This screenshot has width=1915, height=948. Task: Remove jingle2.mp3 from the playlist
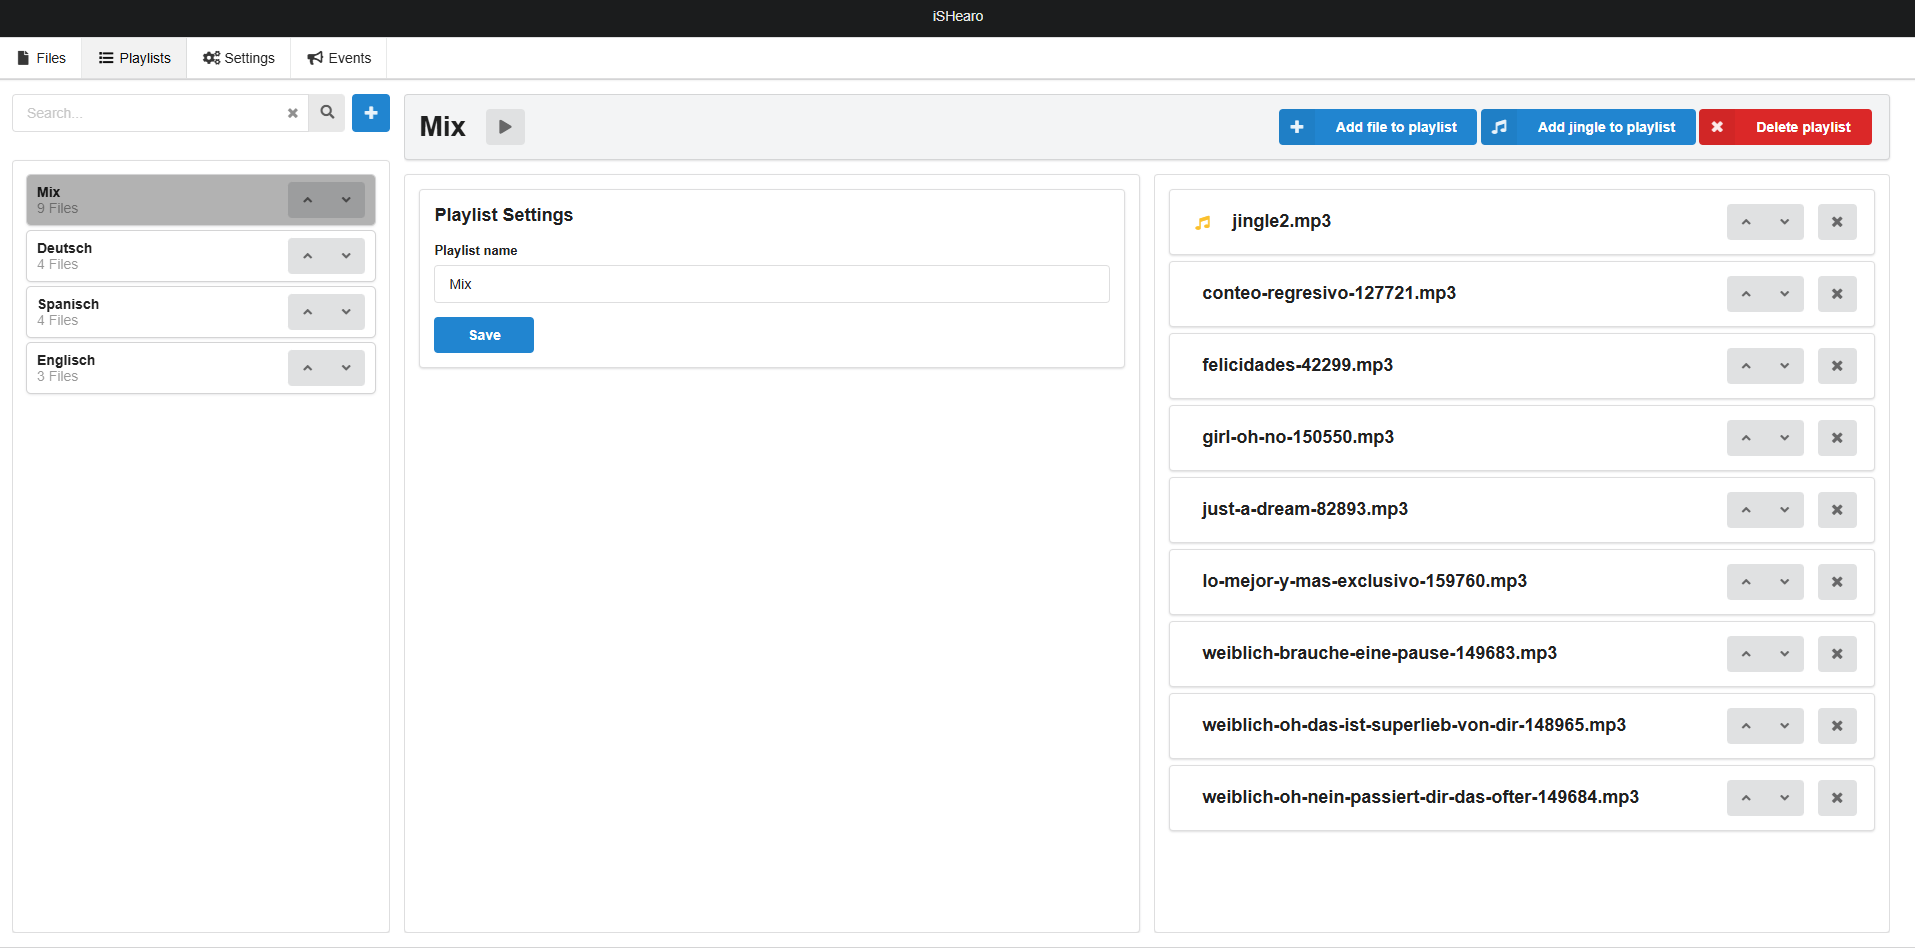click(1836, 222)
